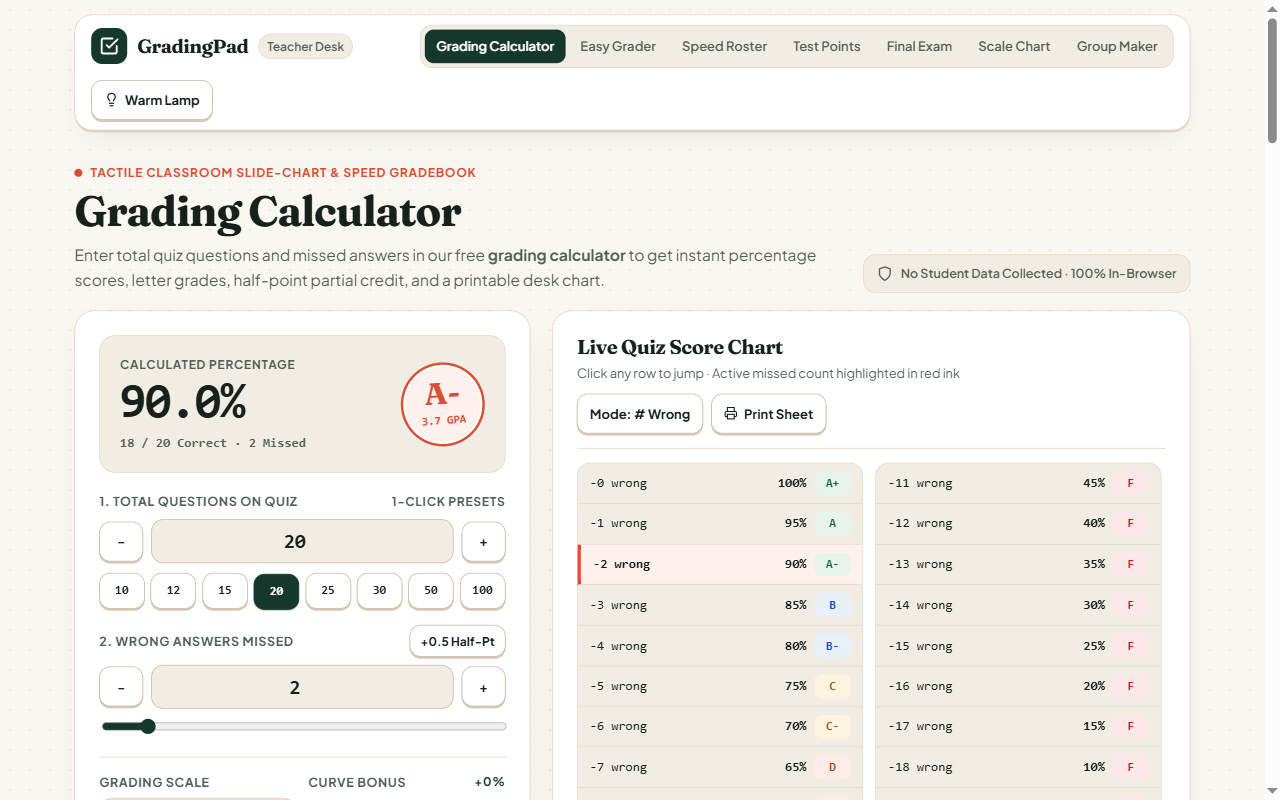Click the shield icon in privacy badge

pos(884,273)
